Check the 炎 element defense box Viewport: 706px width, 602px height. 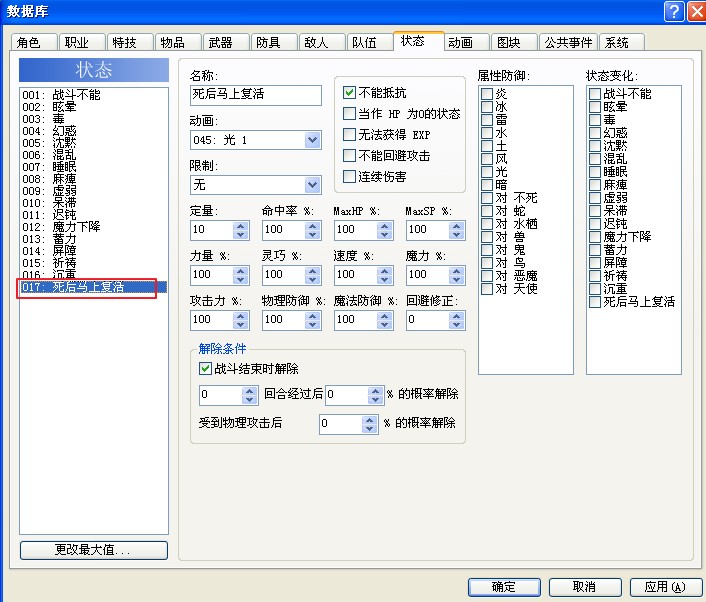487,94
